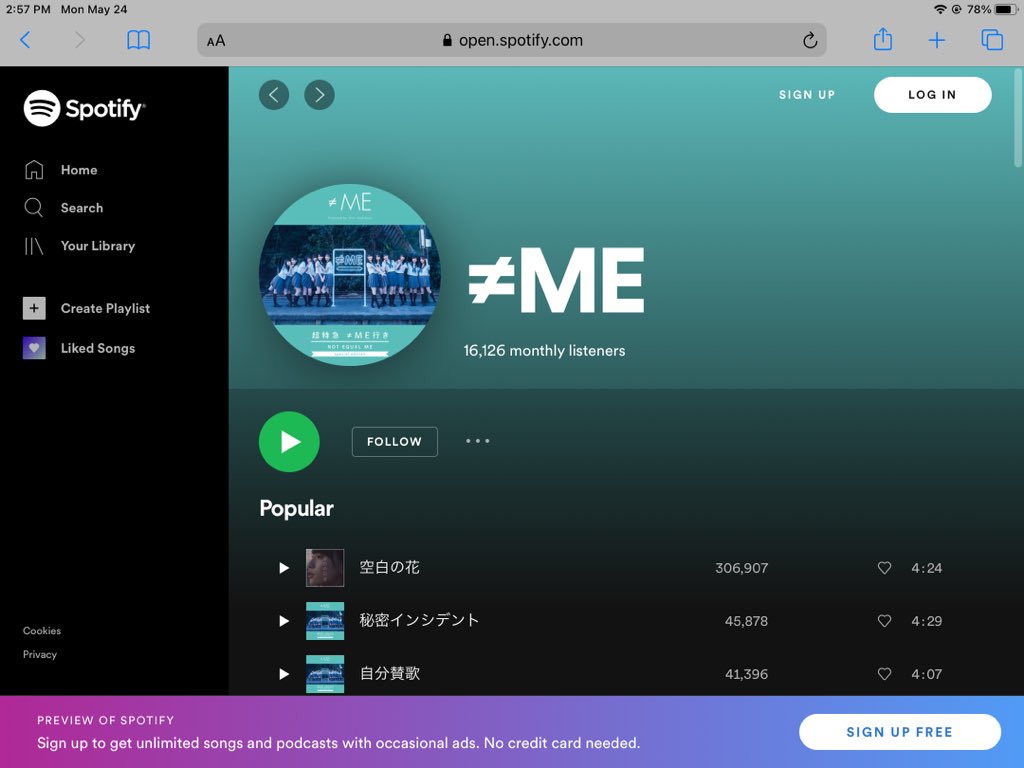Click the page's vertical scrollbar
This screenshot has width=1024, height=768.
[x=1017, y=118]
